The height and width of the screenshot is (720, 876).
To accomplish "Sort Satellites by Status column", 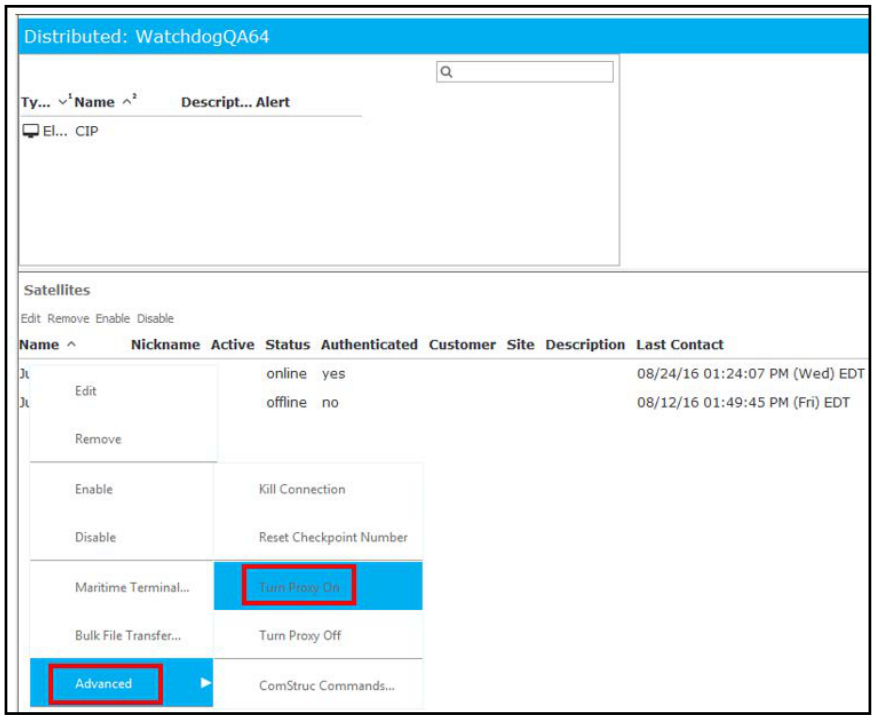I will (287, 345).
